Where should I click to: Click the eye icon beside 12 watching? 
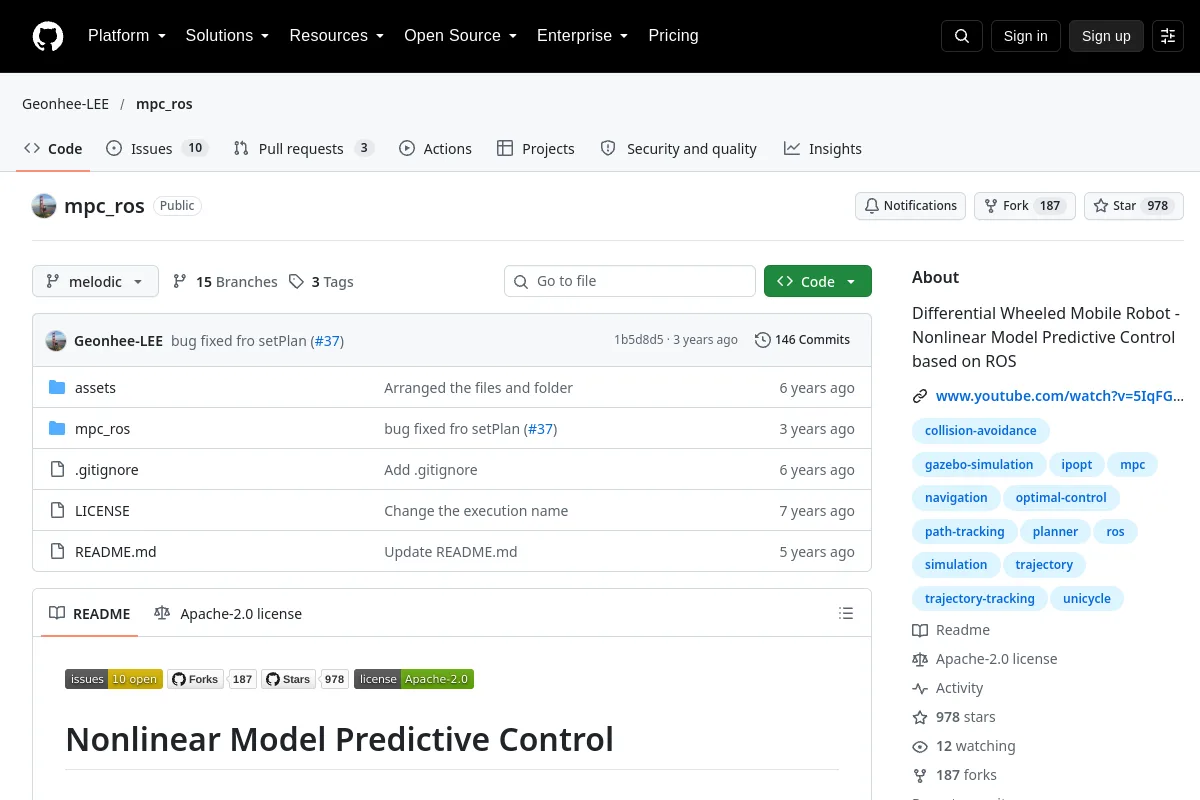[x=920, y=746]
